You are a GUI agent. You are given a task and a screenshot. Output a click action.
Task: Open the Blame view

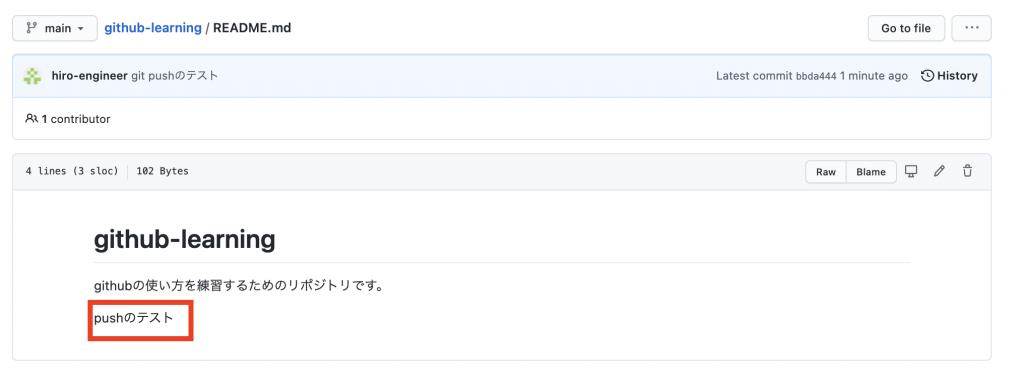(871, 172)
